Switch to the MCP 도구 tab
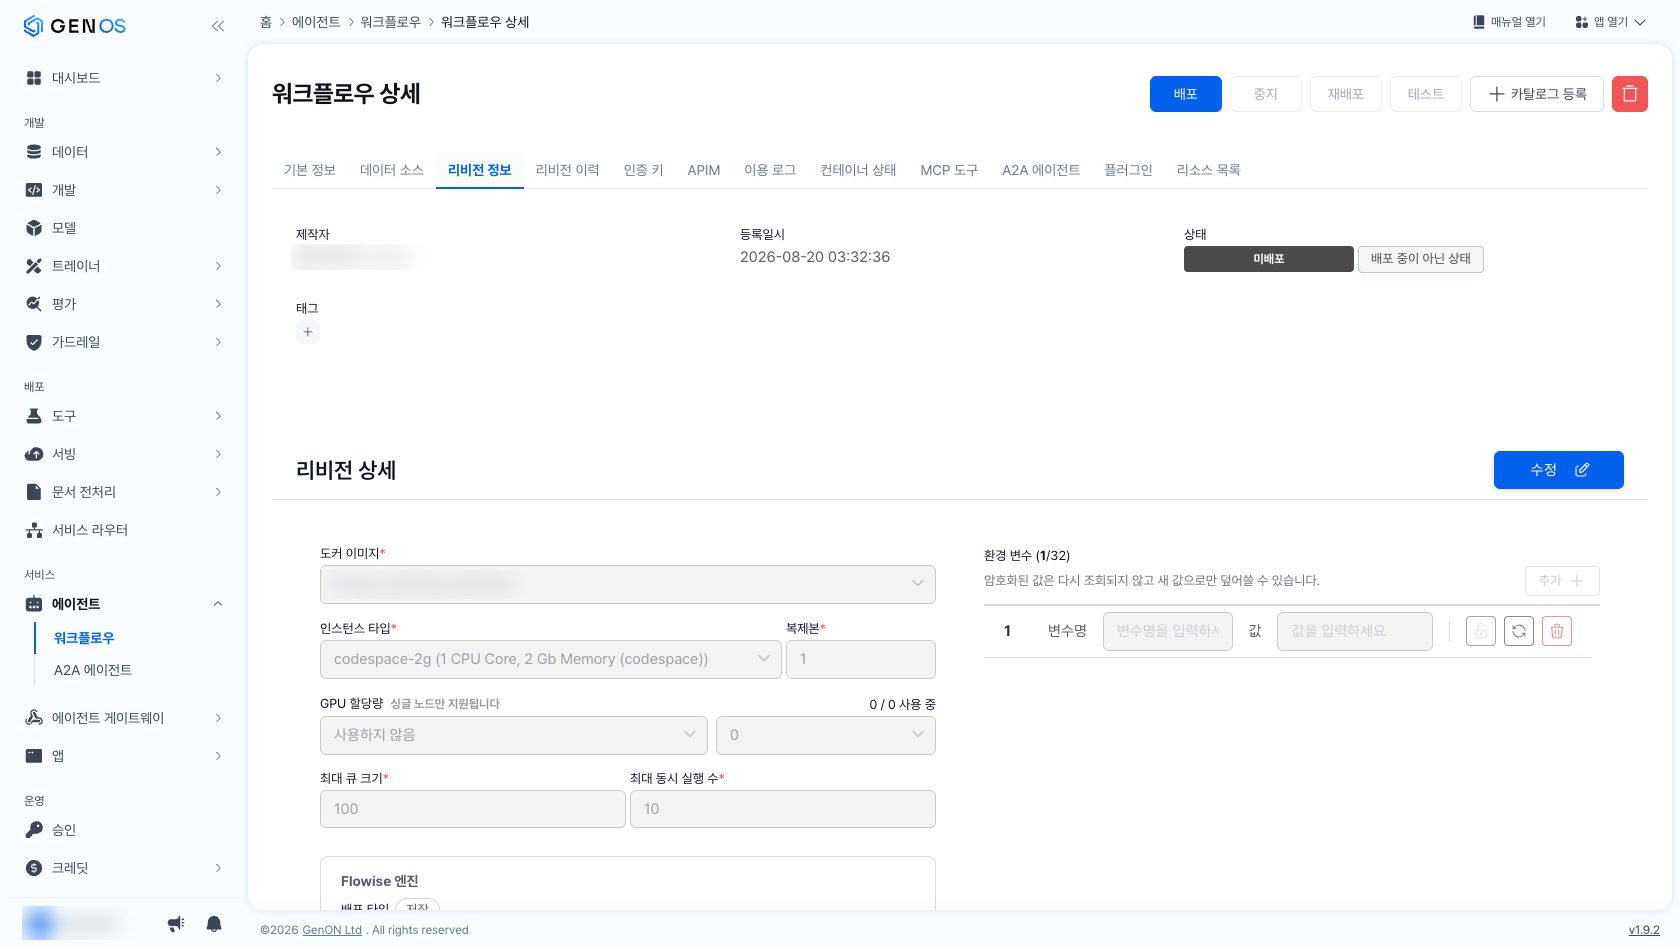 pyautogui.click(x=950, y=170)
